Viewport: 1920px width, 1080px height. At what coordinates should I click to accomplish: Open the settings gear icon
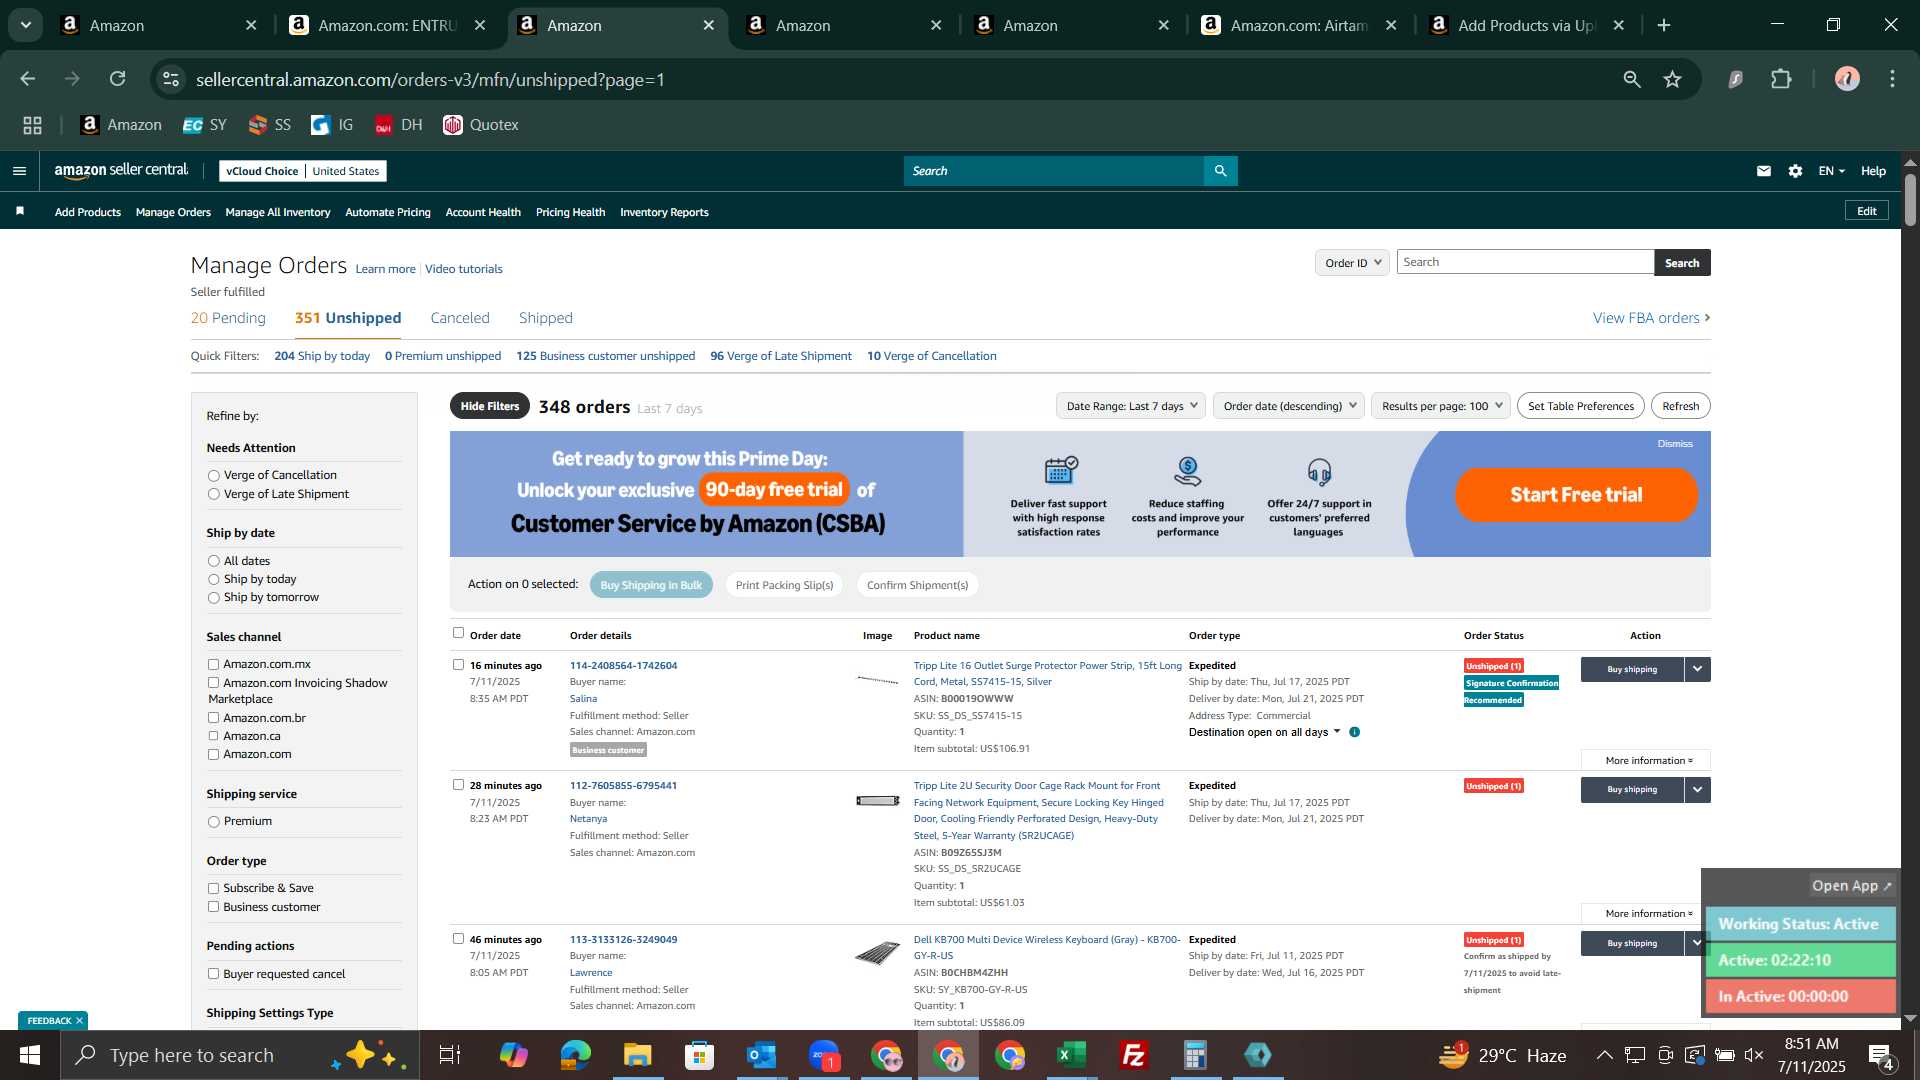[x=1796, y=171]
